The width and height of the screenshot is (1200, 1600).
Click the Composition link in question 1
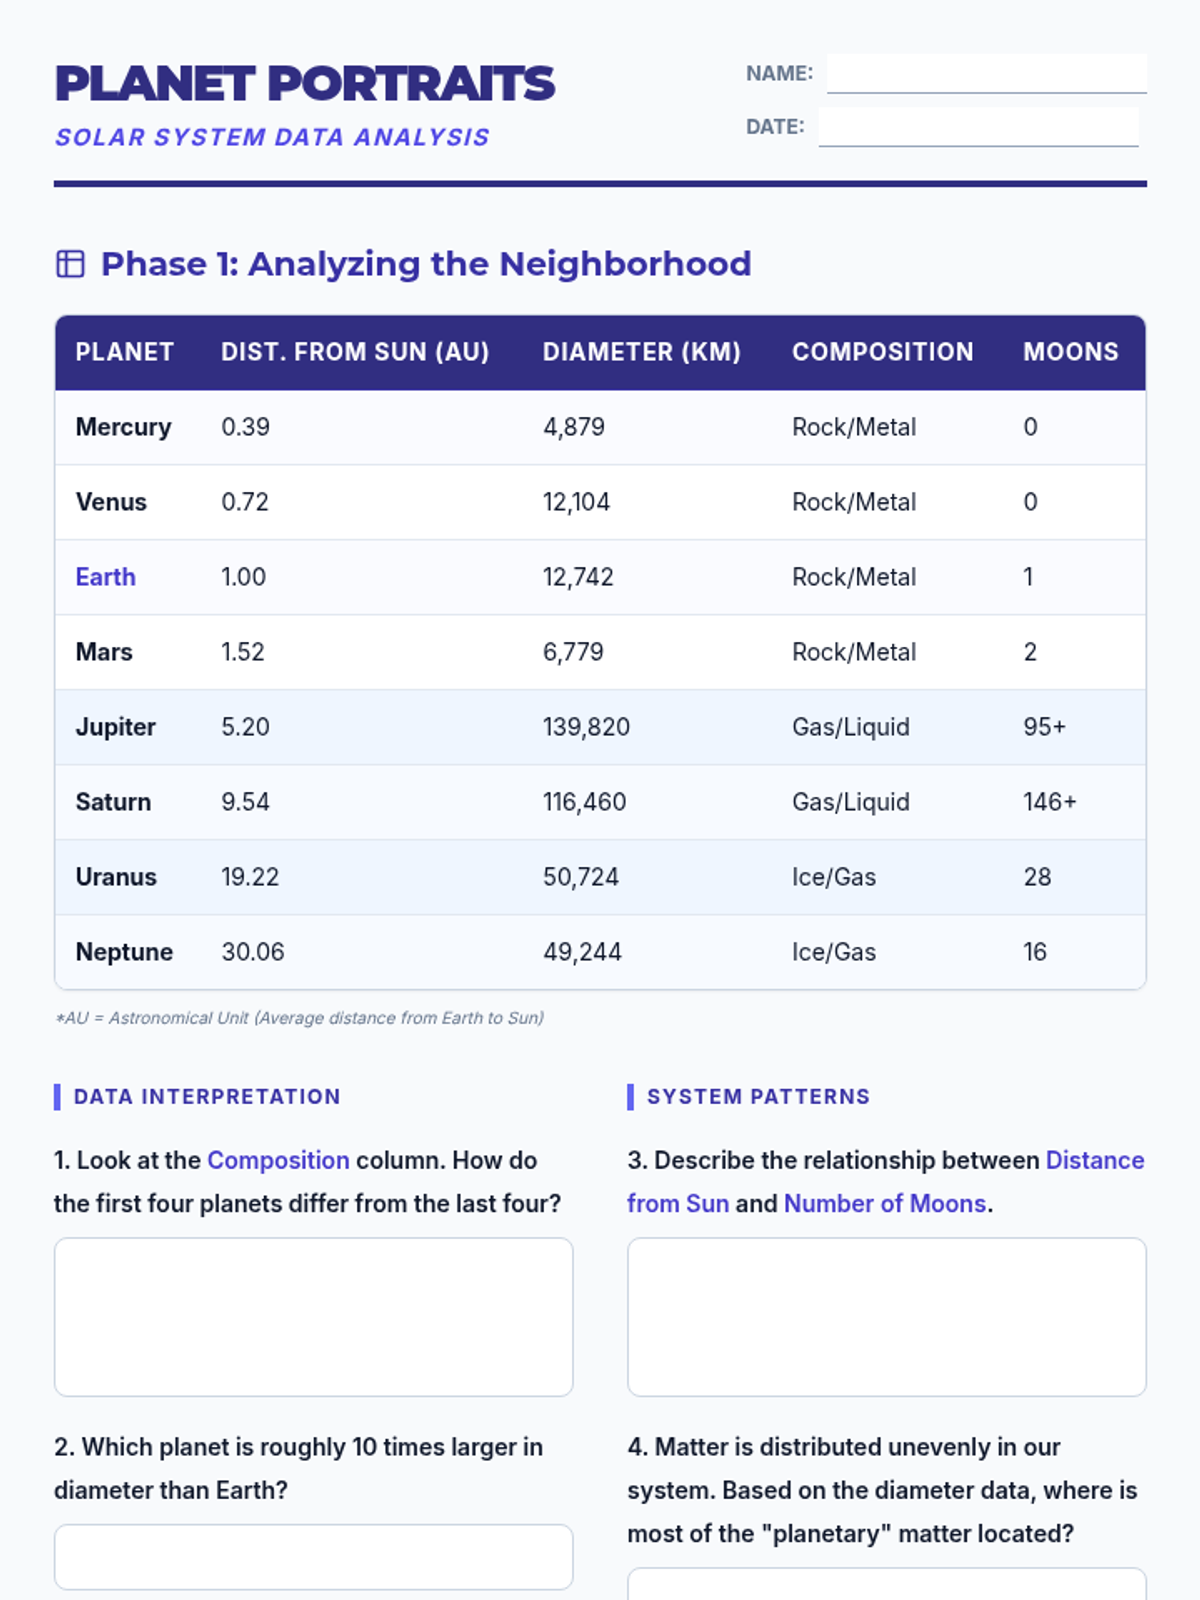click(278, 1160)
